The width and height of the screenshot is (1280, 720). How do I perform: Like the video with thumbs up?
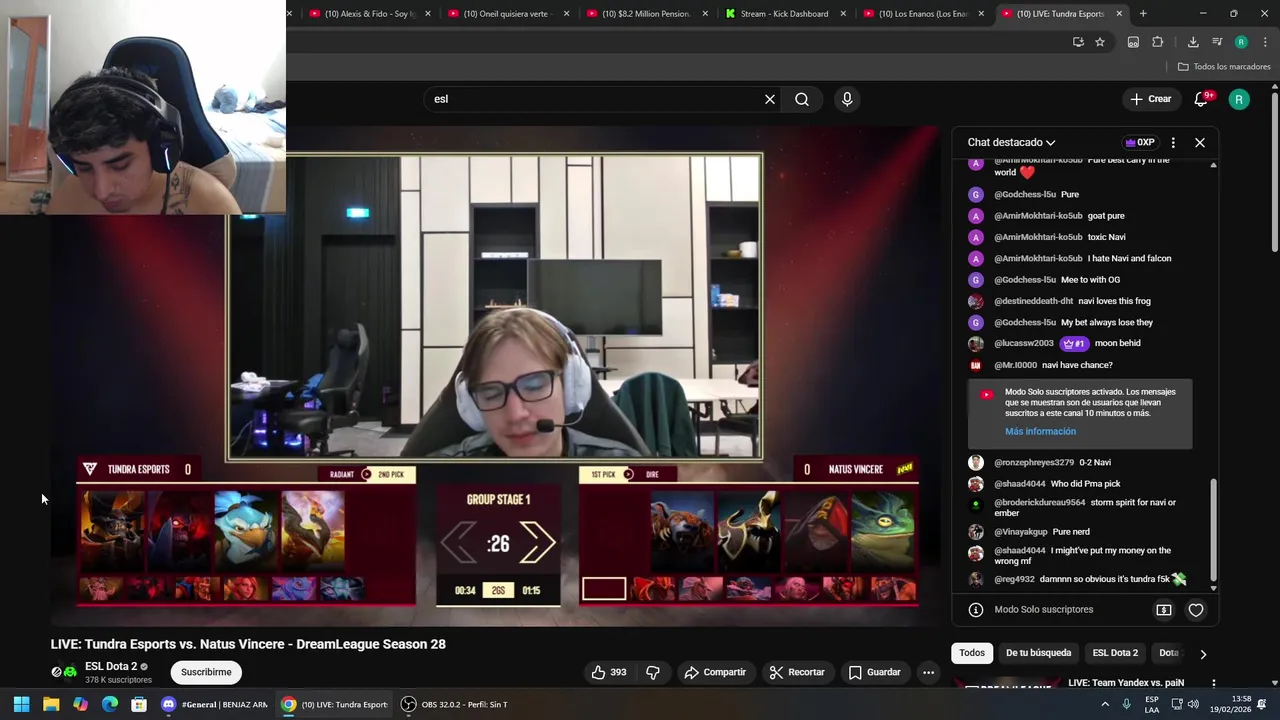(608, 672)
